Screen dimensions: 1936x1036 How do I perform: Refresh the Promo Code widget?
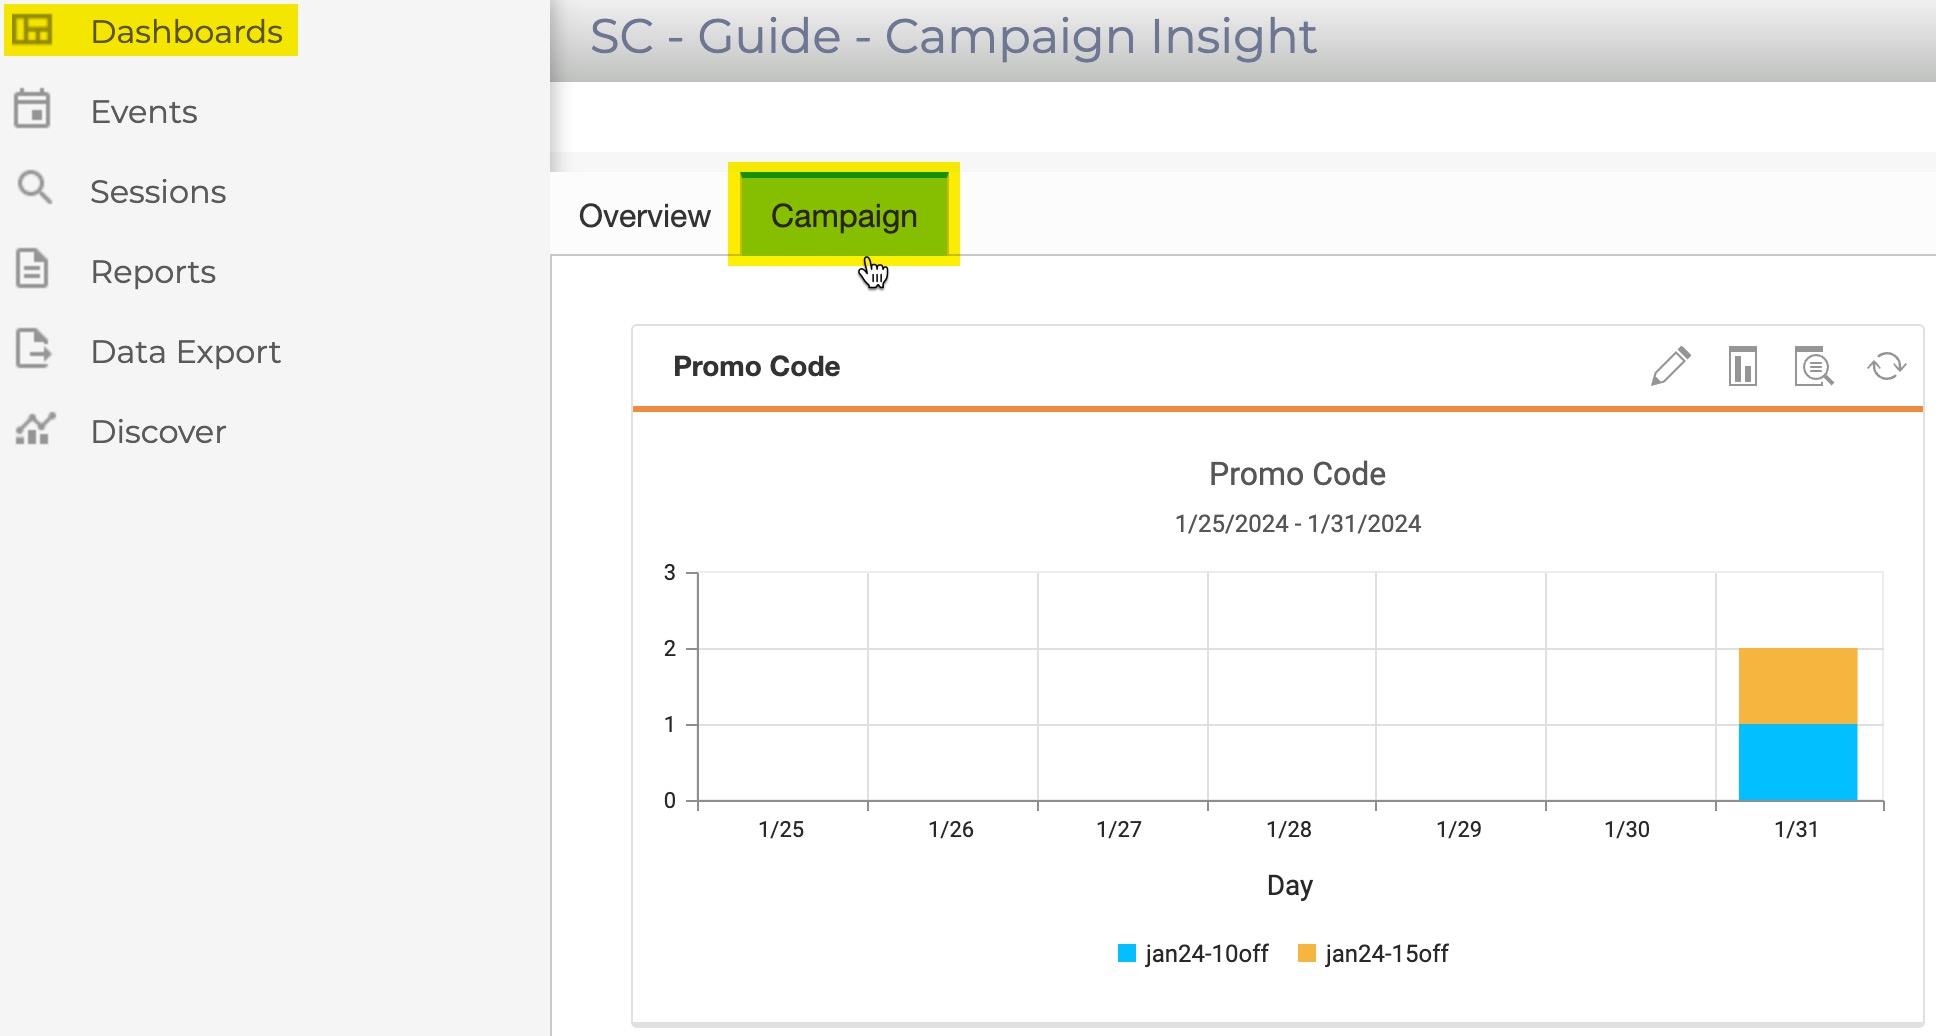[1888, 367]
